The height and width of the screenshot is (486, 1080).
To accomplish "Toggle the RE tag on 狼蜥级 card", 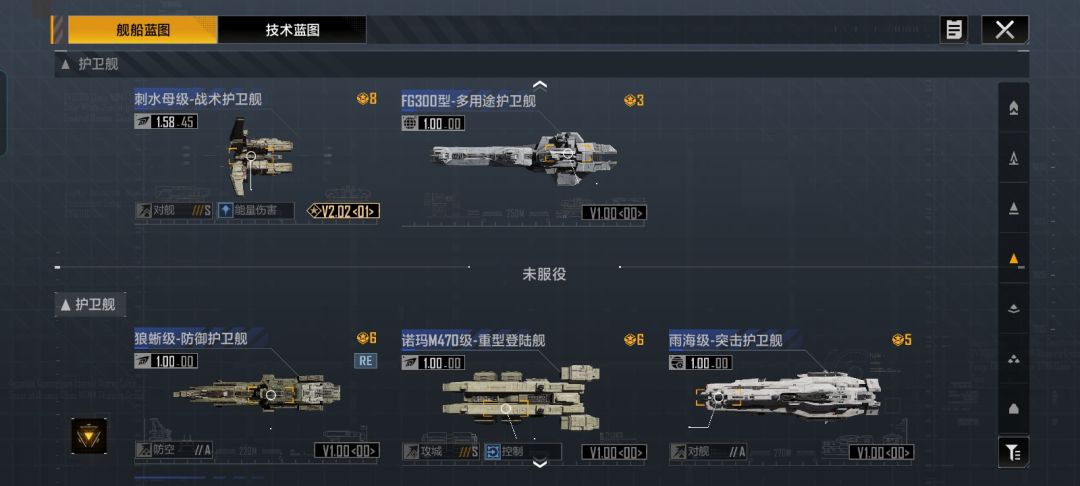I will tap(366, 361).
